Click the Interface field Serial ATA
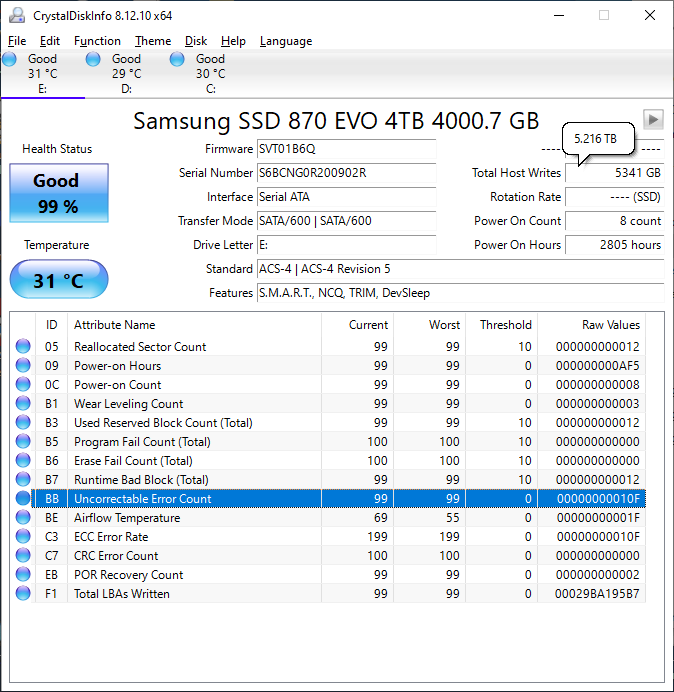 346,197
